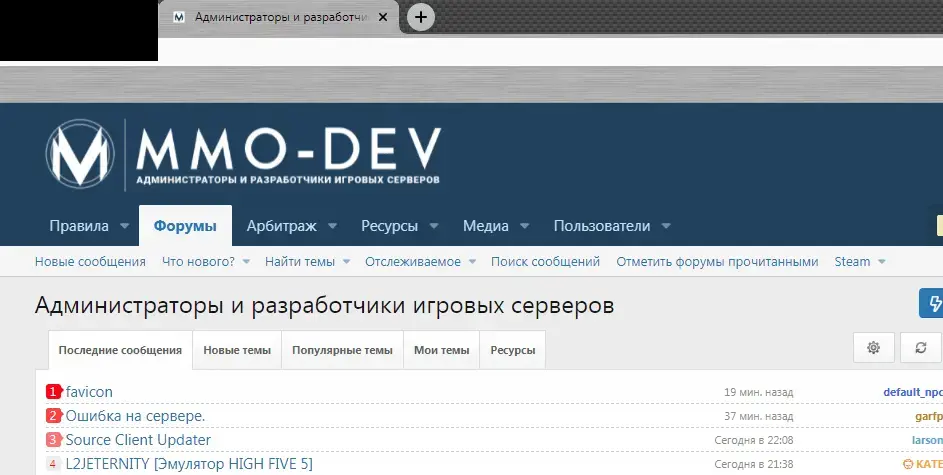Open the favicon thread
943x475 pixels.
click(x=89, y=392)
